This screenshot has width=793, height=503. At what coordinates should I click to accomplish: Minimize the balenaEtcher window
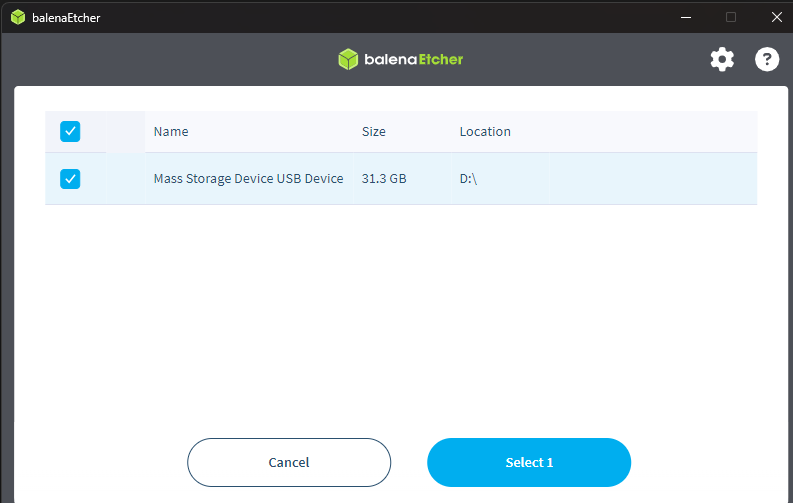coord(686,17)
